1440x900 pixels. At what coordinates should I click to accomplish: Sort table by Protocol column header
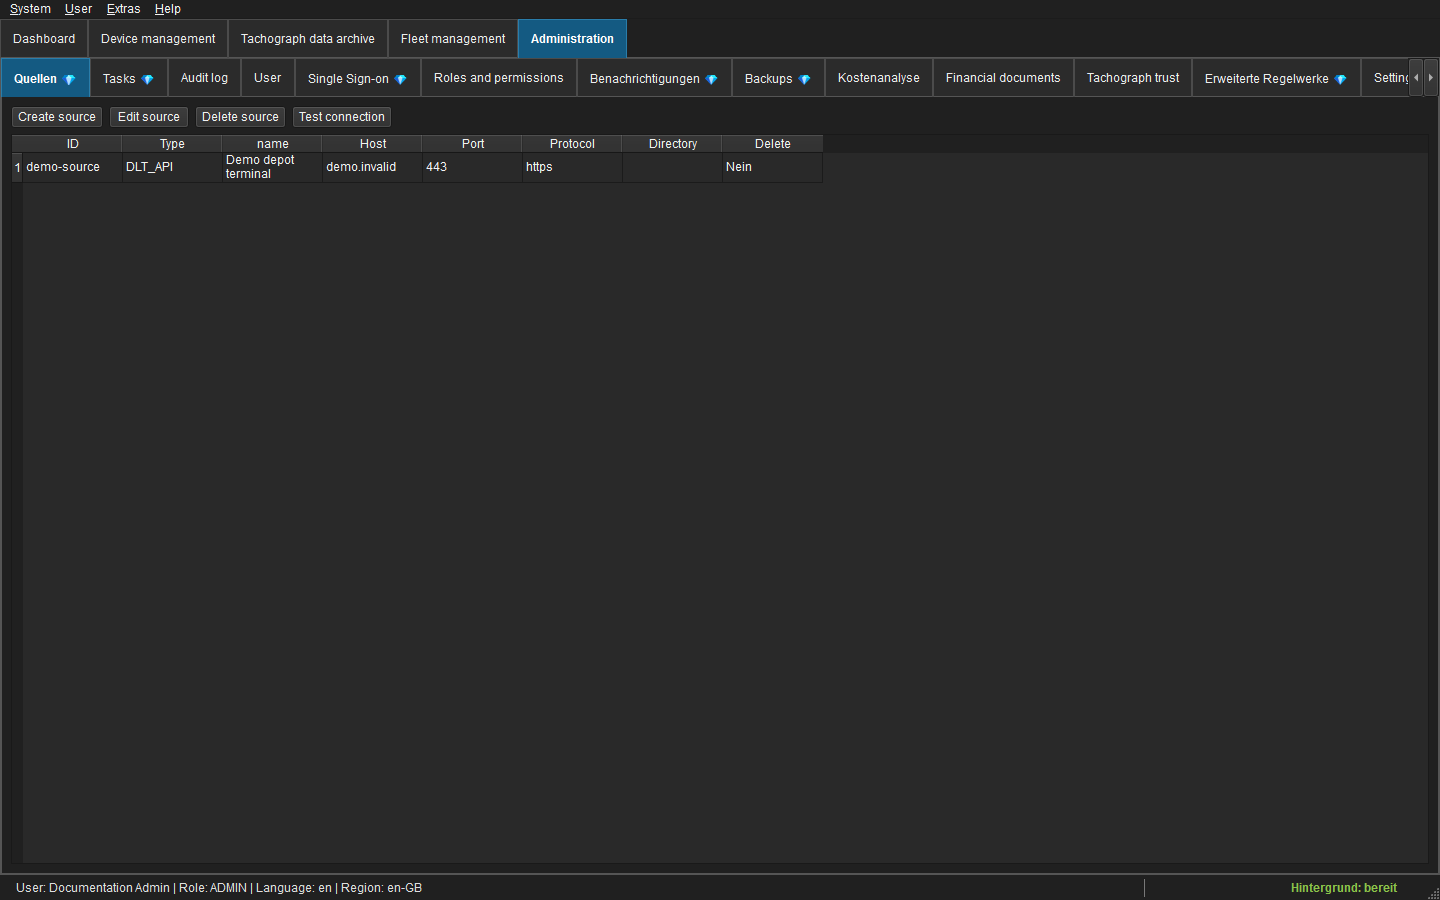[572, 144]
